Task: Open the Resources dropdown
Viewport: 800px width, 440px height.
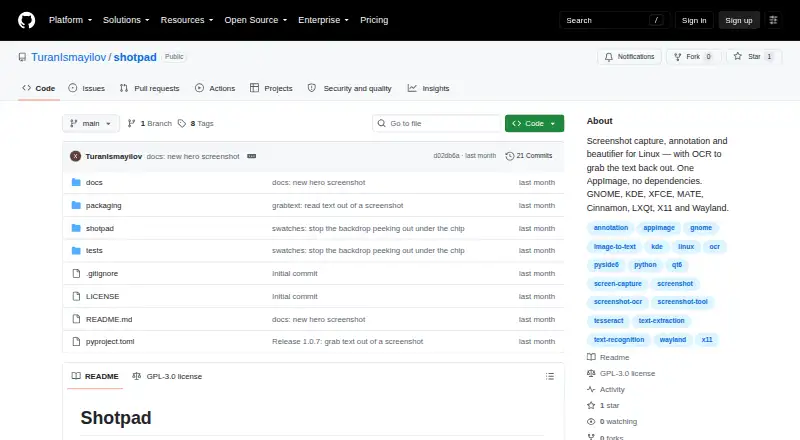Action: 187,20
